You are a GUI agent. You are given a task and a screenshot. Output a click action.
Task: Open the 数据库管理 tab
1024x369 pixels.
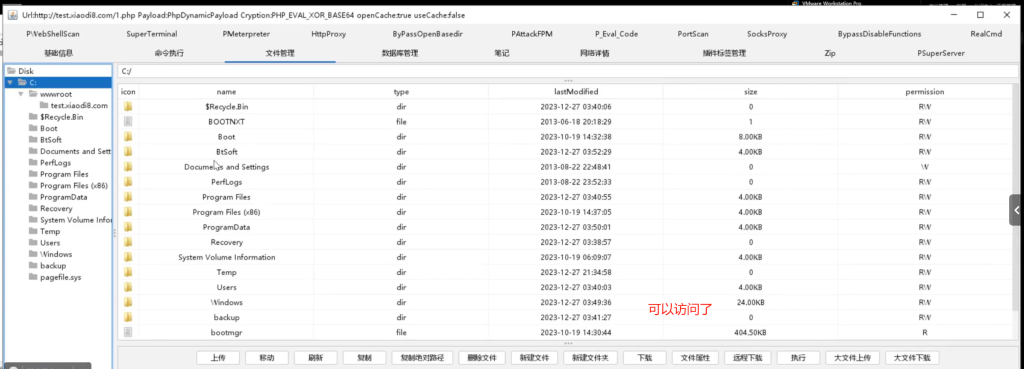coord(400,54)
